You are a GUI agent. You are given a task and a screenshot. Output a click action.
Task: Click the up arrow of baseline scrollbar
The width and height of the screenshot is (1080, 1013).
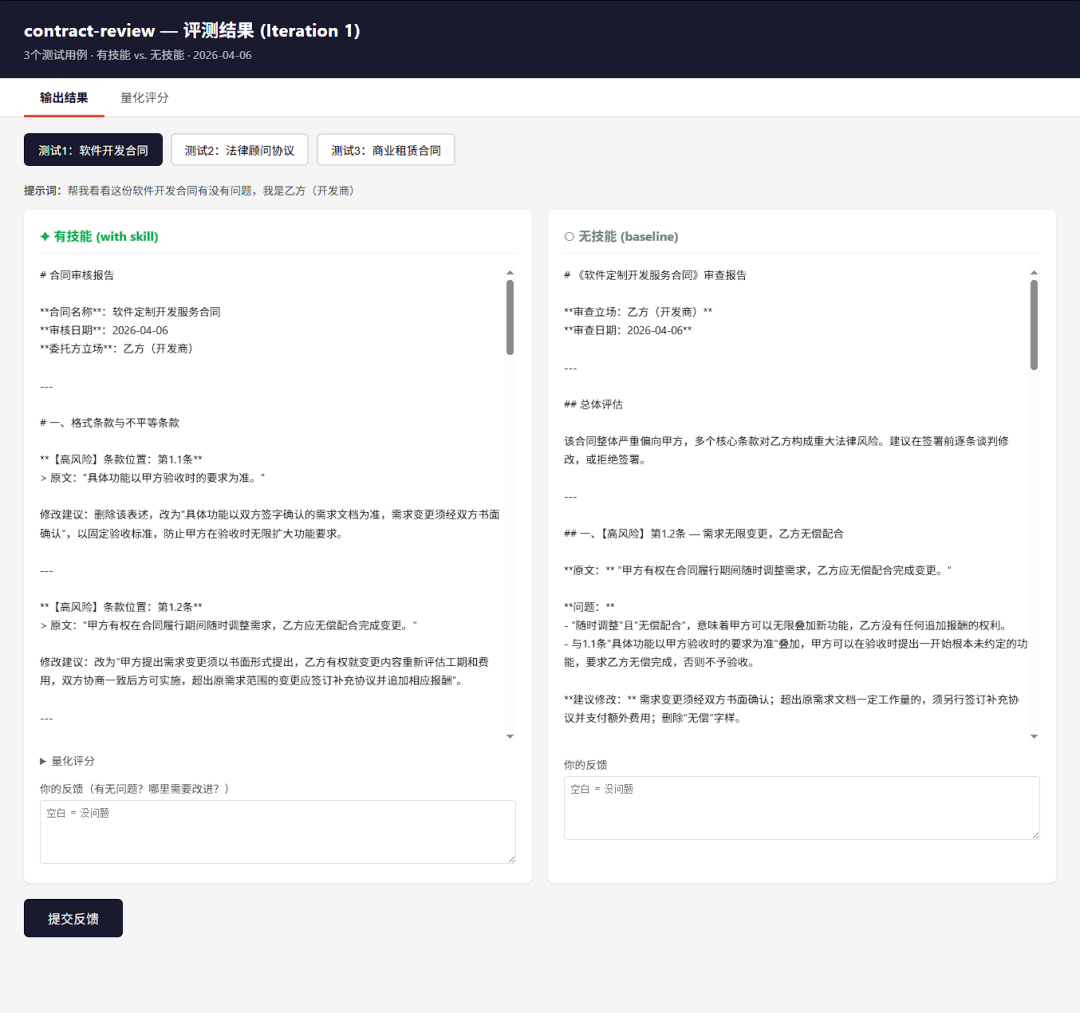pyautogui.click(x=1034, y=273)
